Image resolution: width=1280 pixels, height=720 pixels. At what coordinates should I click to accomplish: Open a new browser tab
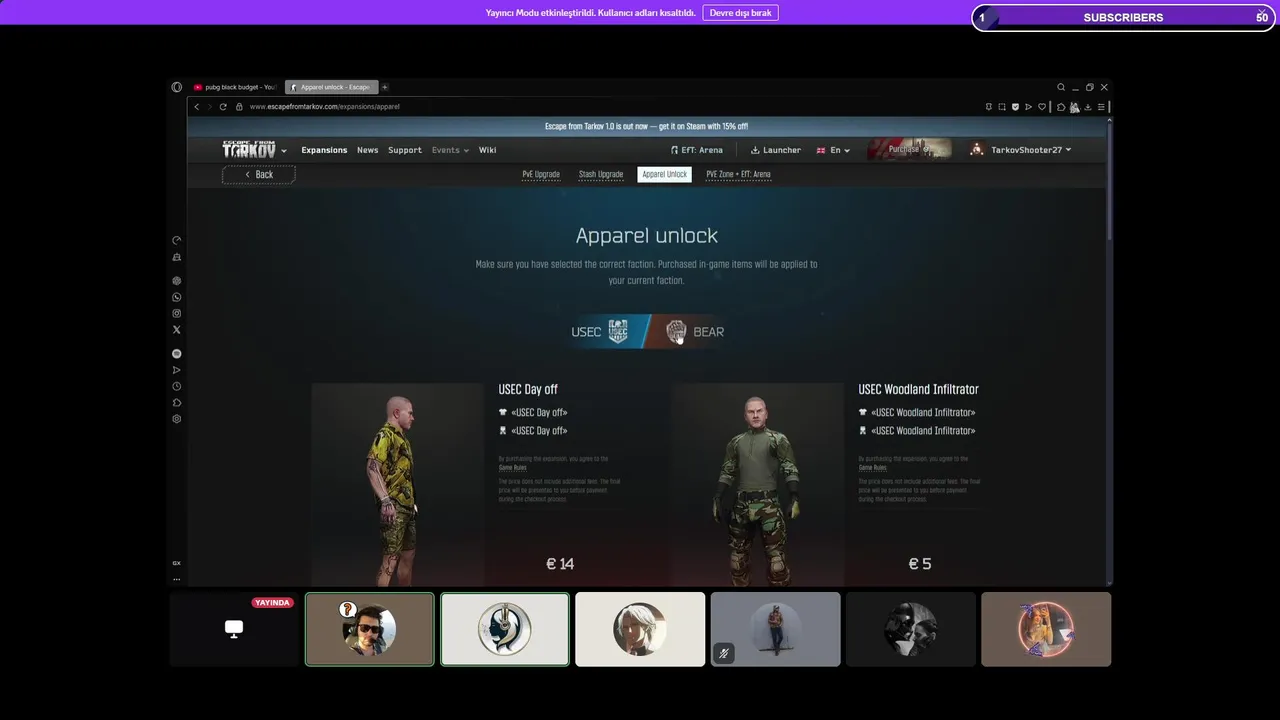(x=385, y=87)
